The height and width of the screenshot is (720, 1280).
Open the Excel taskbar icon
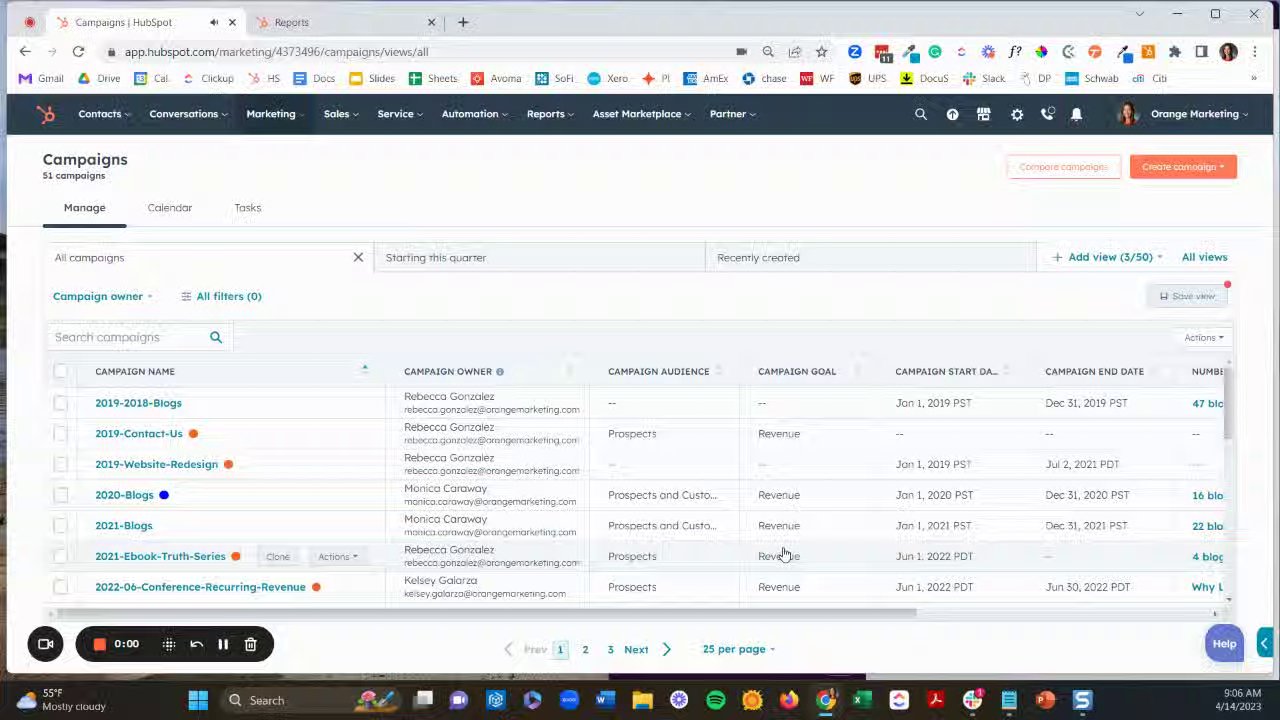point(862,700)
